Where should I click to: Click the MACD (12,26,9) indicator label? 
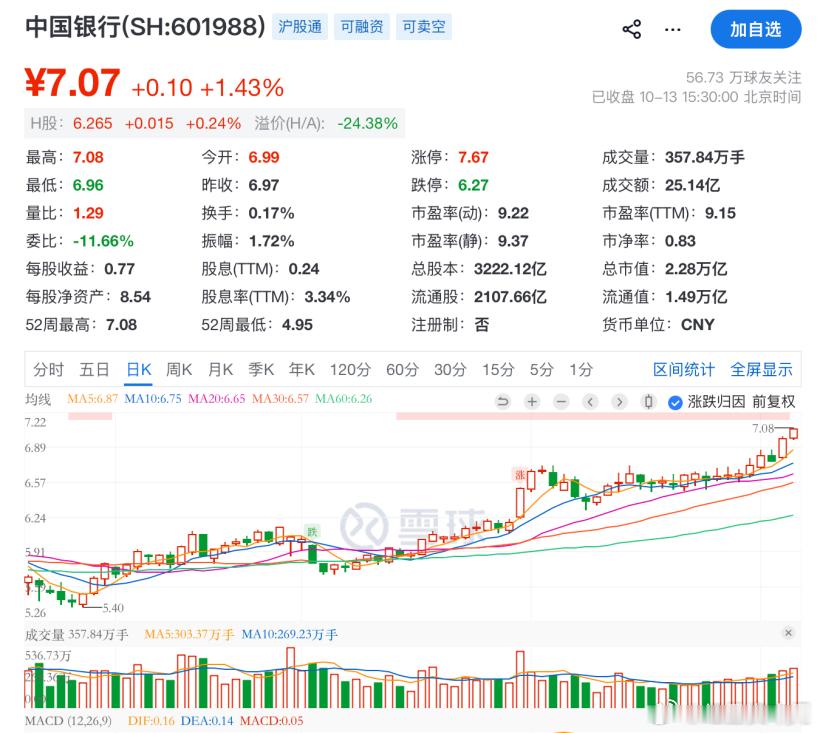(x=69, y=721)
